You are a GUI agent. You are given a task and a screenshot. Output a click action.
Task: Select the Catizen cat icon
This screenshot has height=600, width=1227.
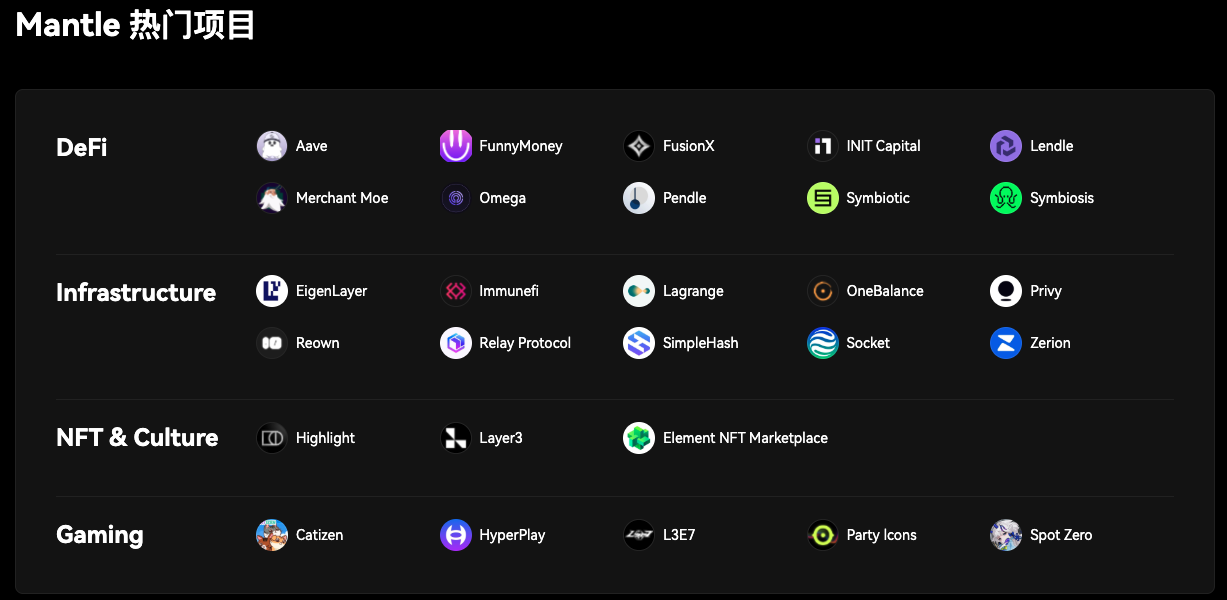pos(272,535)
